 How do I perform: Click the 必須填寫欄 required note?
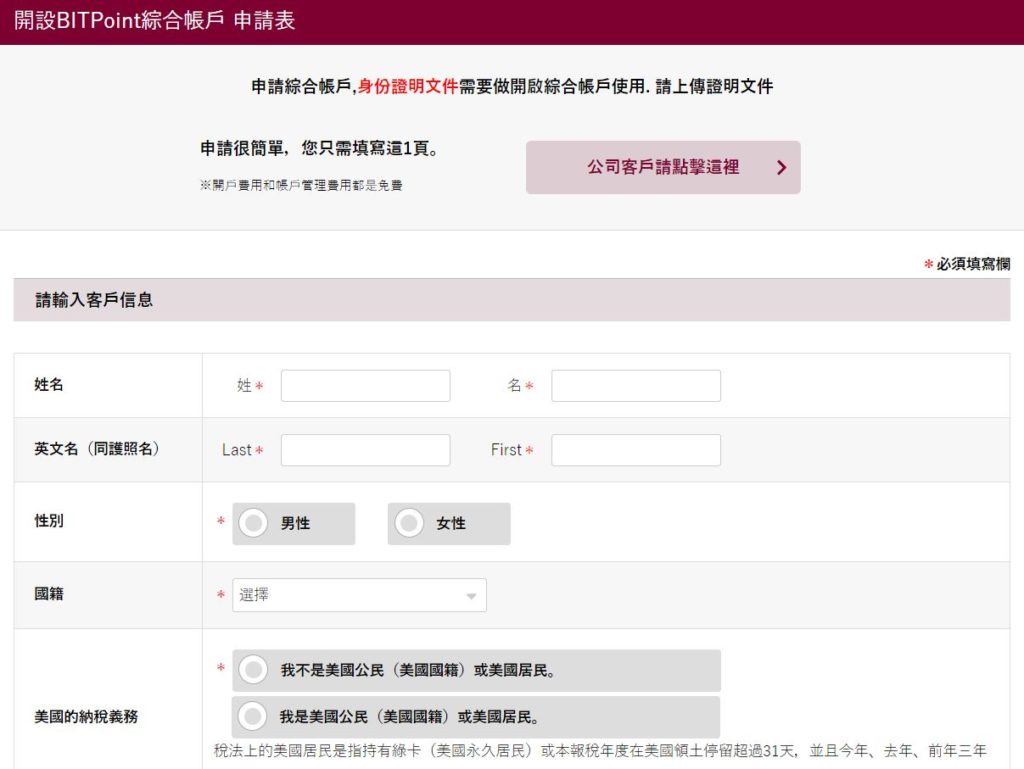967,264
